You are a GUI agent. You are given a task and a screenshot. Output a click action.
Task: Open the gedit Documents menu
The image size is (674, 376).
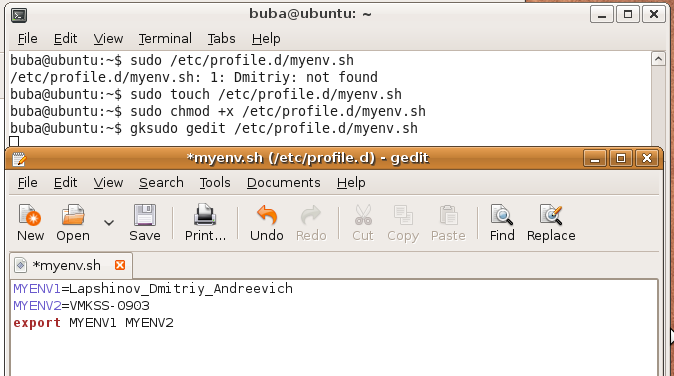coord(283,183)
